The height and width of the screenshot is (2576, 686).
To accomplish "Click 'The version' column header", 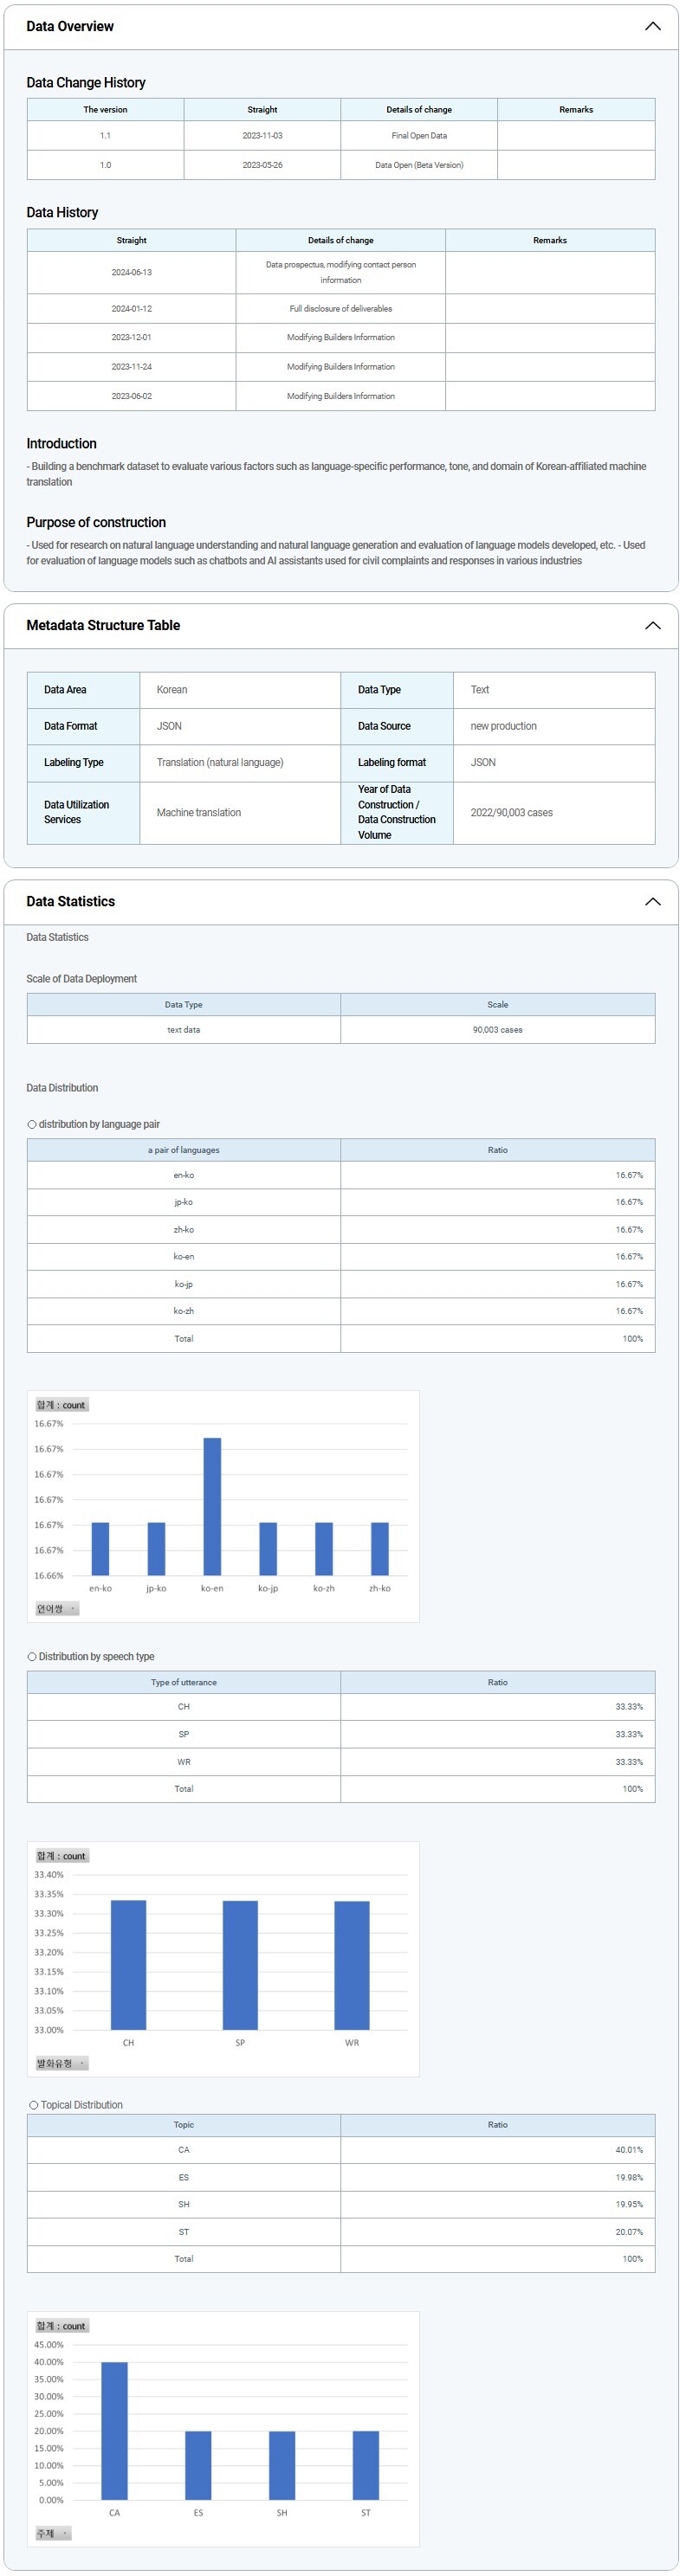I will pos(105,109).
